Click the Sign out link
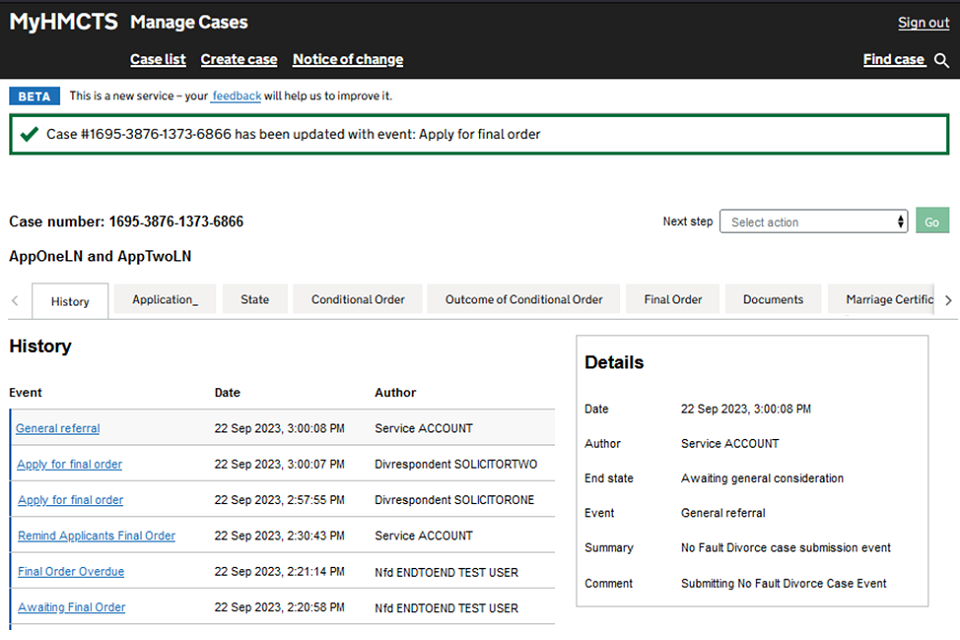Screen dimensions: 960x640 [923, 23]
